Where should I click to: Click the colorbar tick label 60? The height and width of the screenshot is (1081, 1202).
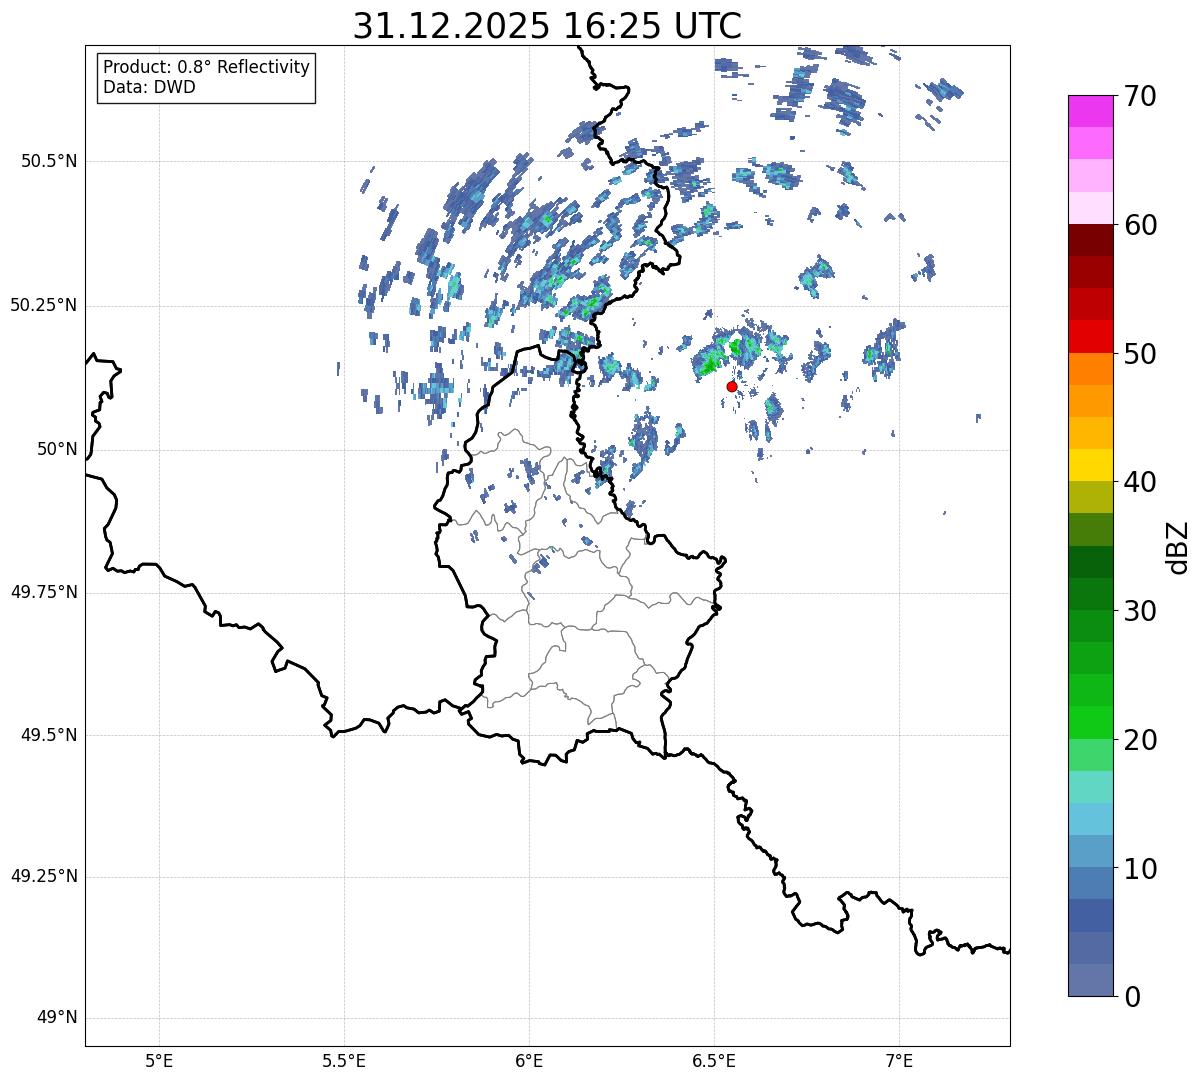tap(1141, 225)
